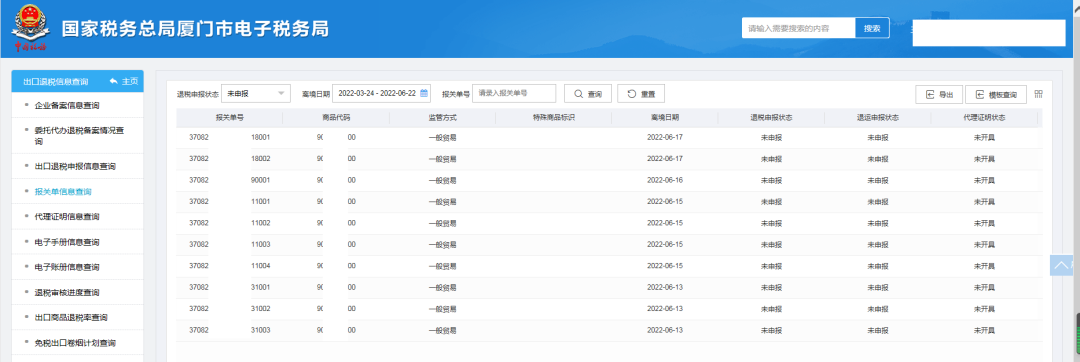Click 未开具 in the 90001 row

click(x=984, y=180)
